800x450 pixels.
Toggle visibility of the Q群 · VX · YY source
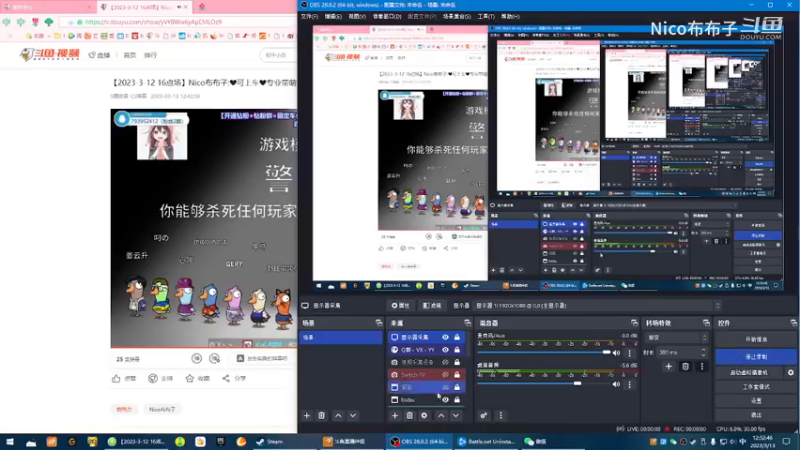tap(445, 349)
